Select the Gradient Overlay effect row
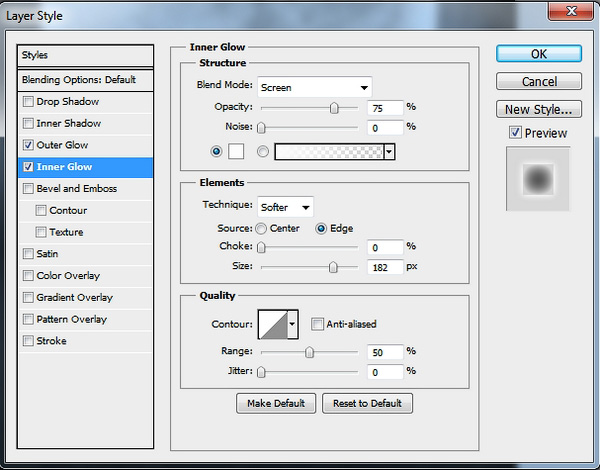600x470 pixels. tap(85, 297)
